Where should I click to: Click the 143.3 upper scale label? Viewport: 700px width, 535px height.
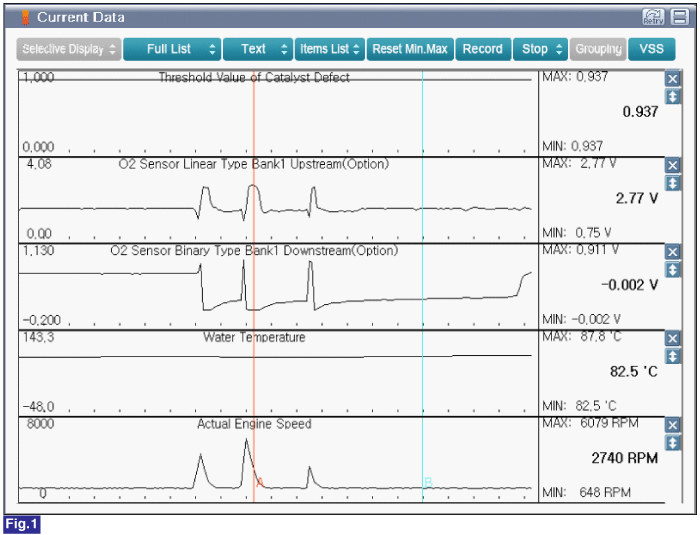pos(38,337)
